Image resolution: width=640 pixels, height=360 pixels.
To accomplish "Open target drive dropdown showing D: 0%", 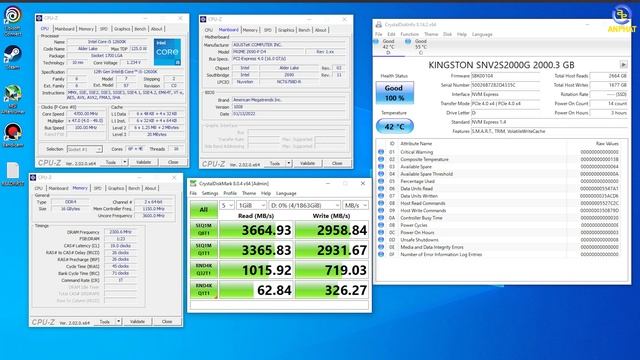I will tap(304, 205).
